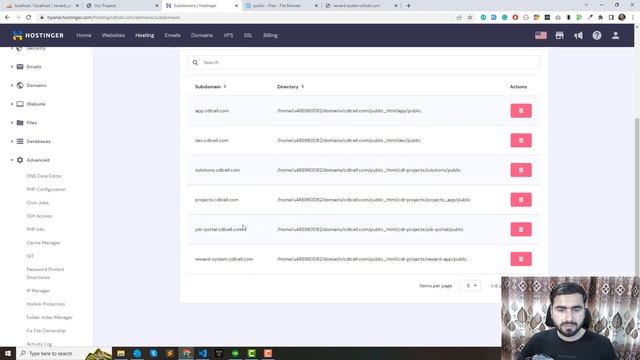Open a new browser tab
Image resolution: width=640 pixels, height=360 pixels.
(409, 6)
